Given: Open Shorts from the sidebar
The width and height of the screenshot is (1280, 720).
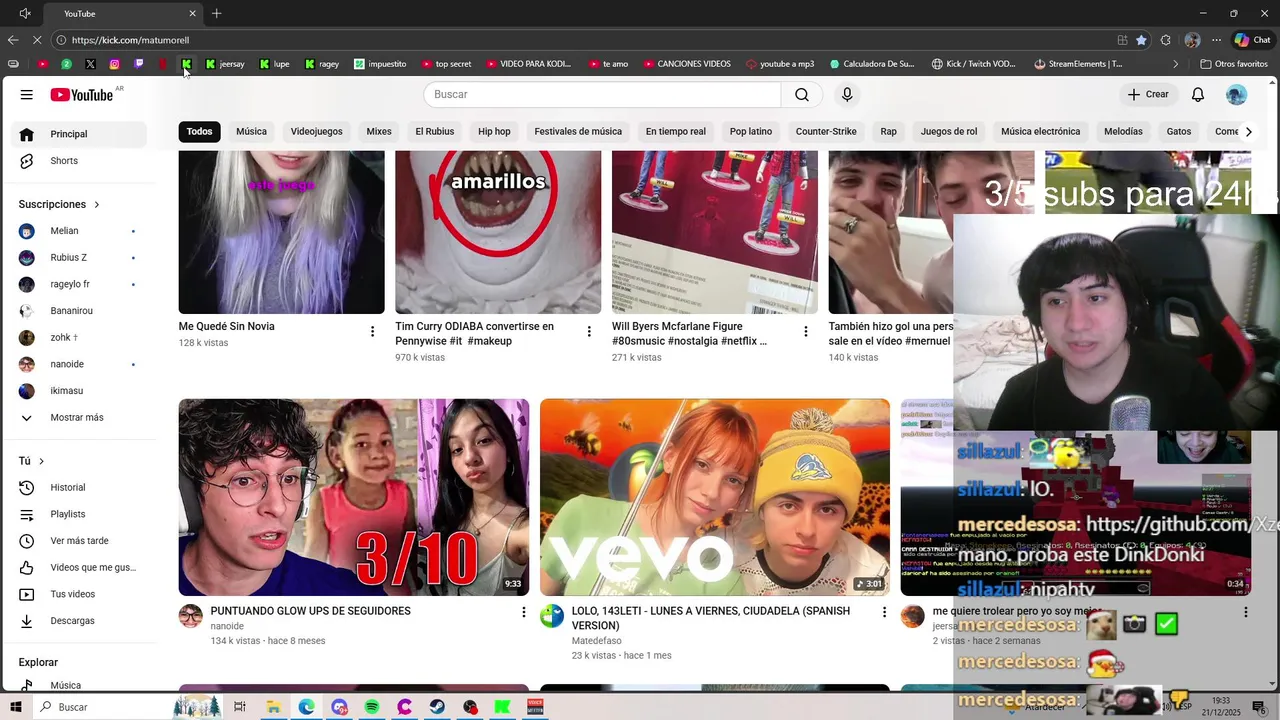Looking at the screenshot, I should (80, 161).
